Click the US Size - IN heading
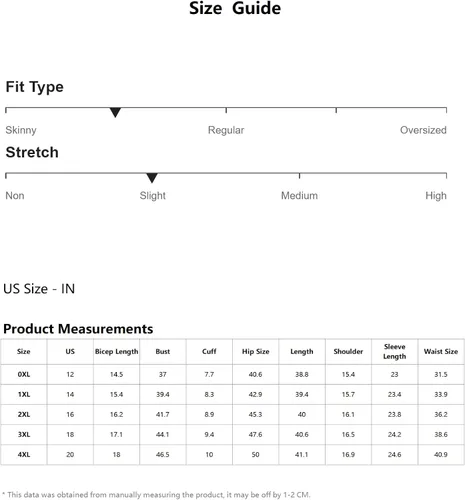Image resolution: width=465 pixels, height=500 pixels. click(39, 289)
